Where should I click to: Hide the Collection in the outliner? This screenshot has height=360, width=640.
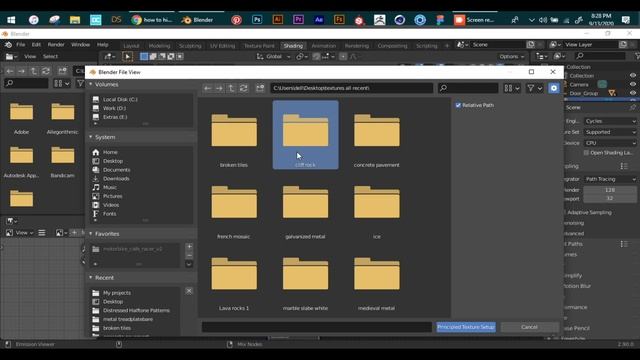633,76
